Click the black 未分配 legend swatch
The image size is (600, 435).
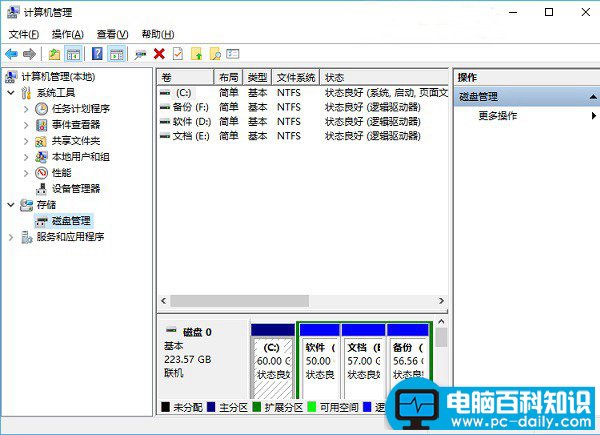[x=165, y=407]
